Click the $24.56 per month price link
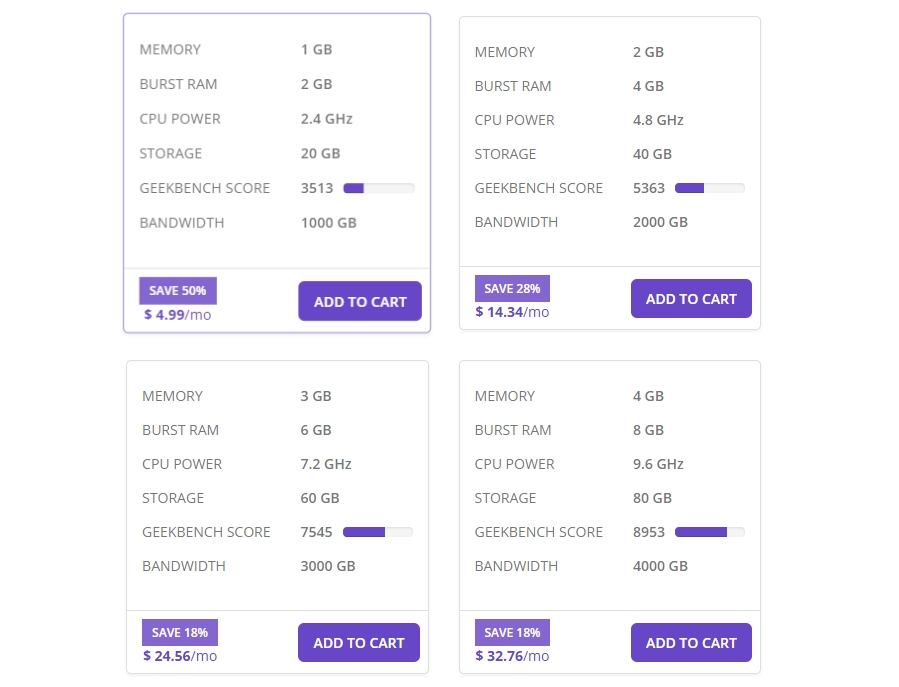Screen dimensions: 899x687 pyautogui.click(x=179, y=656)
